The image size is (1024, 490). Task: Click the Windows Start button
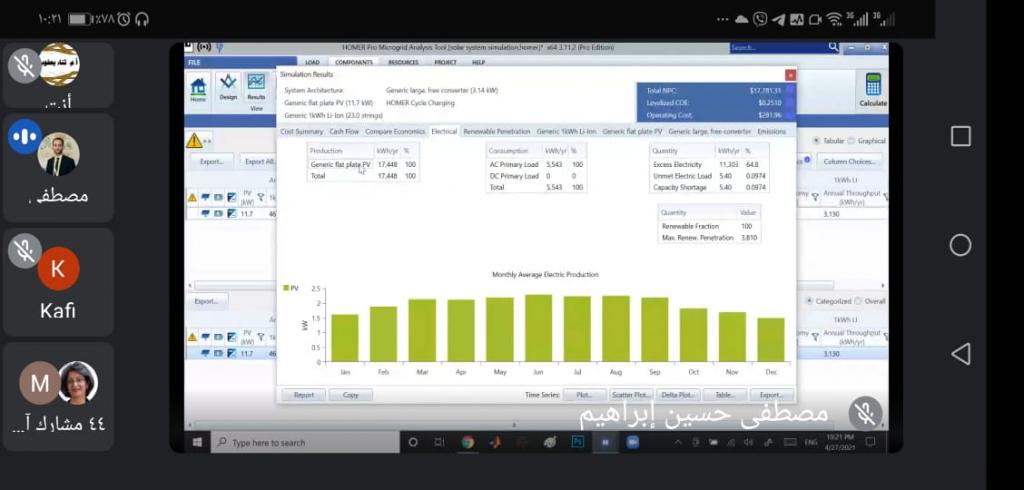197,442
